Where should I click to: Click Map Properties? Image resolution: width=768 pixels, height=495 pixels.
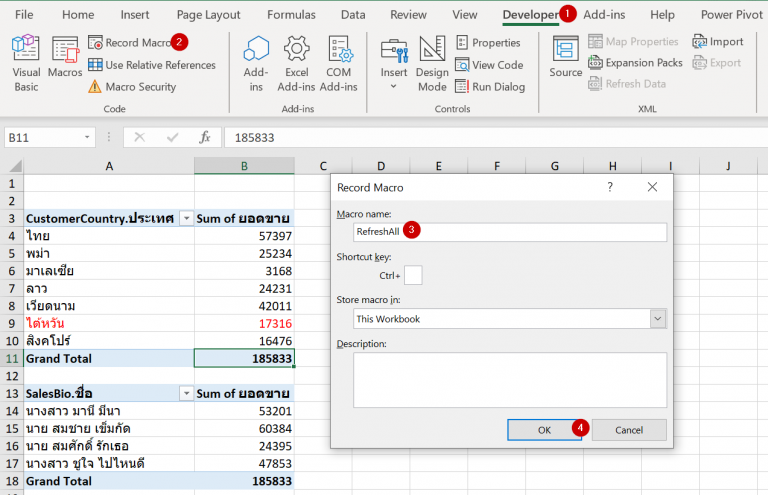pyautogui.click(x=633, y=42)
